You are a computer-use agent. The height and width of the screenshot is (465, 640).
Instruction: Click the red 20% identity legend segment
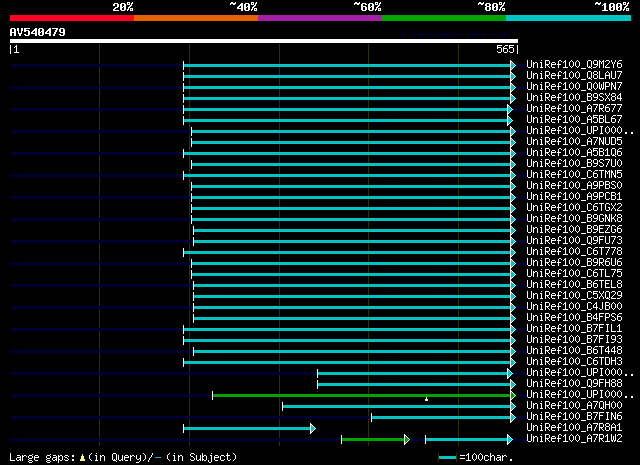(72, 18)
